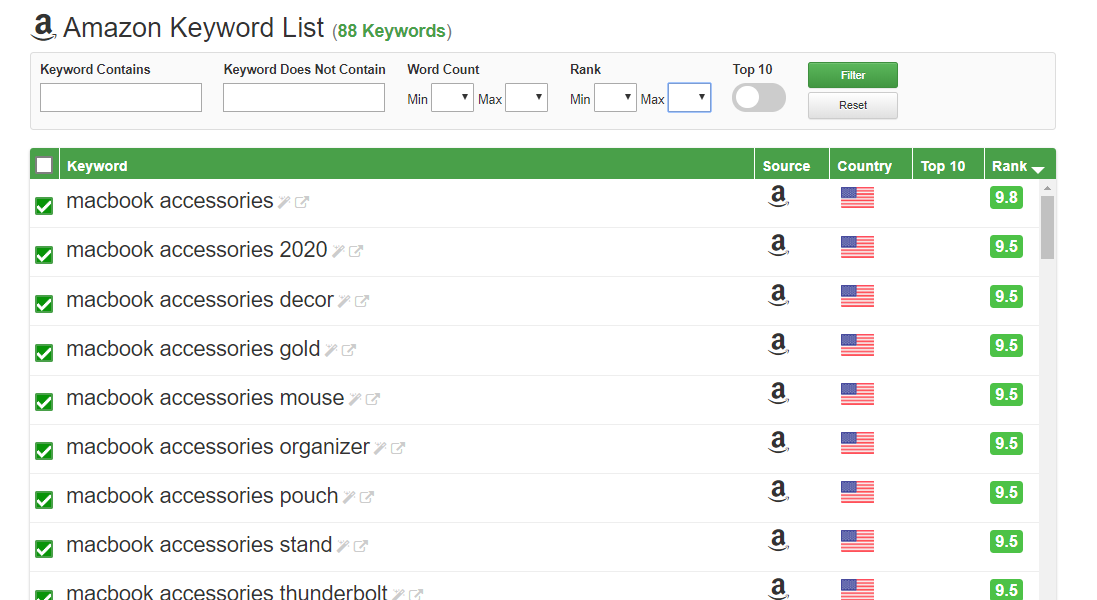Image resolution: width=1097 pixels, height=600 pixels.
Task: Click the edit pencil icon beside 'macbook accessories decor'
Action: (x=344, y=301)
